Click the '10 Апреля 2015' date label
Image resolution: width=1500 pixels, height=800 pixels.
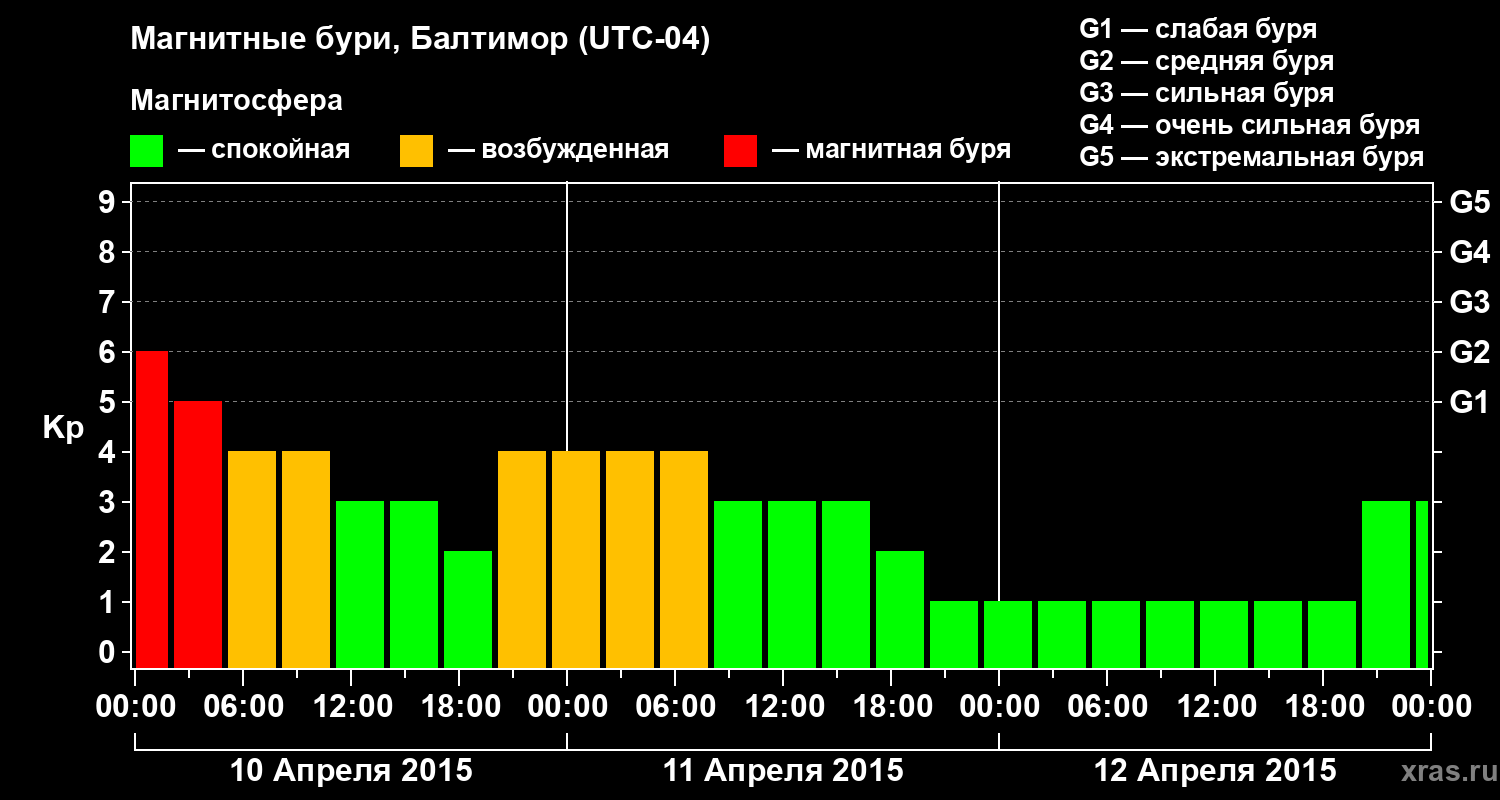click(x=351, y=771)
